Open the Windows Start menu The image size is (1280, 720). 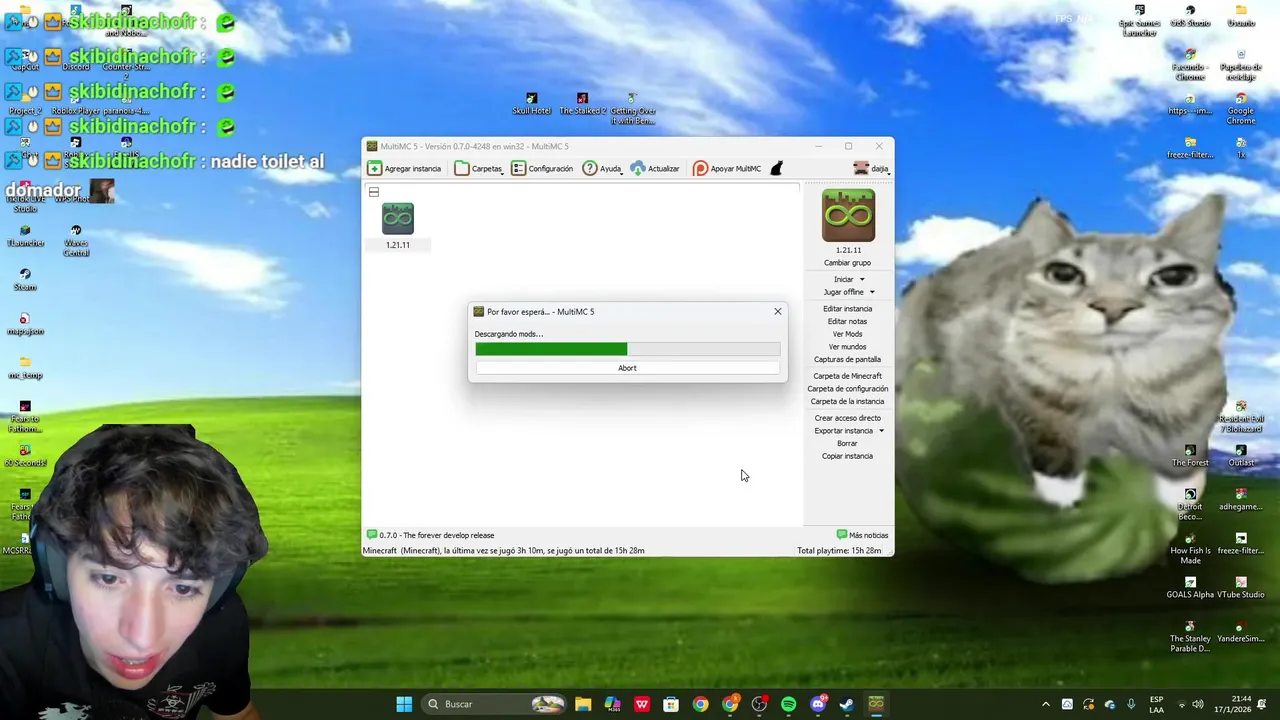[404, 704]
